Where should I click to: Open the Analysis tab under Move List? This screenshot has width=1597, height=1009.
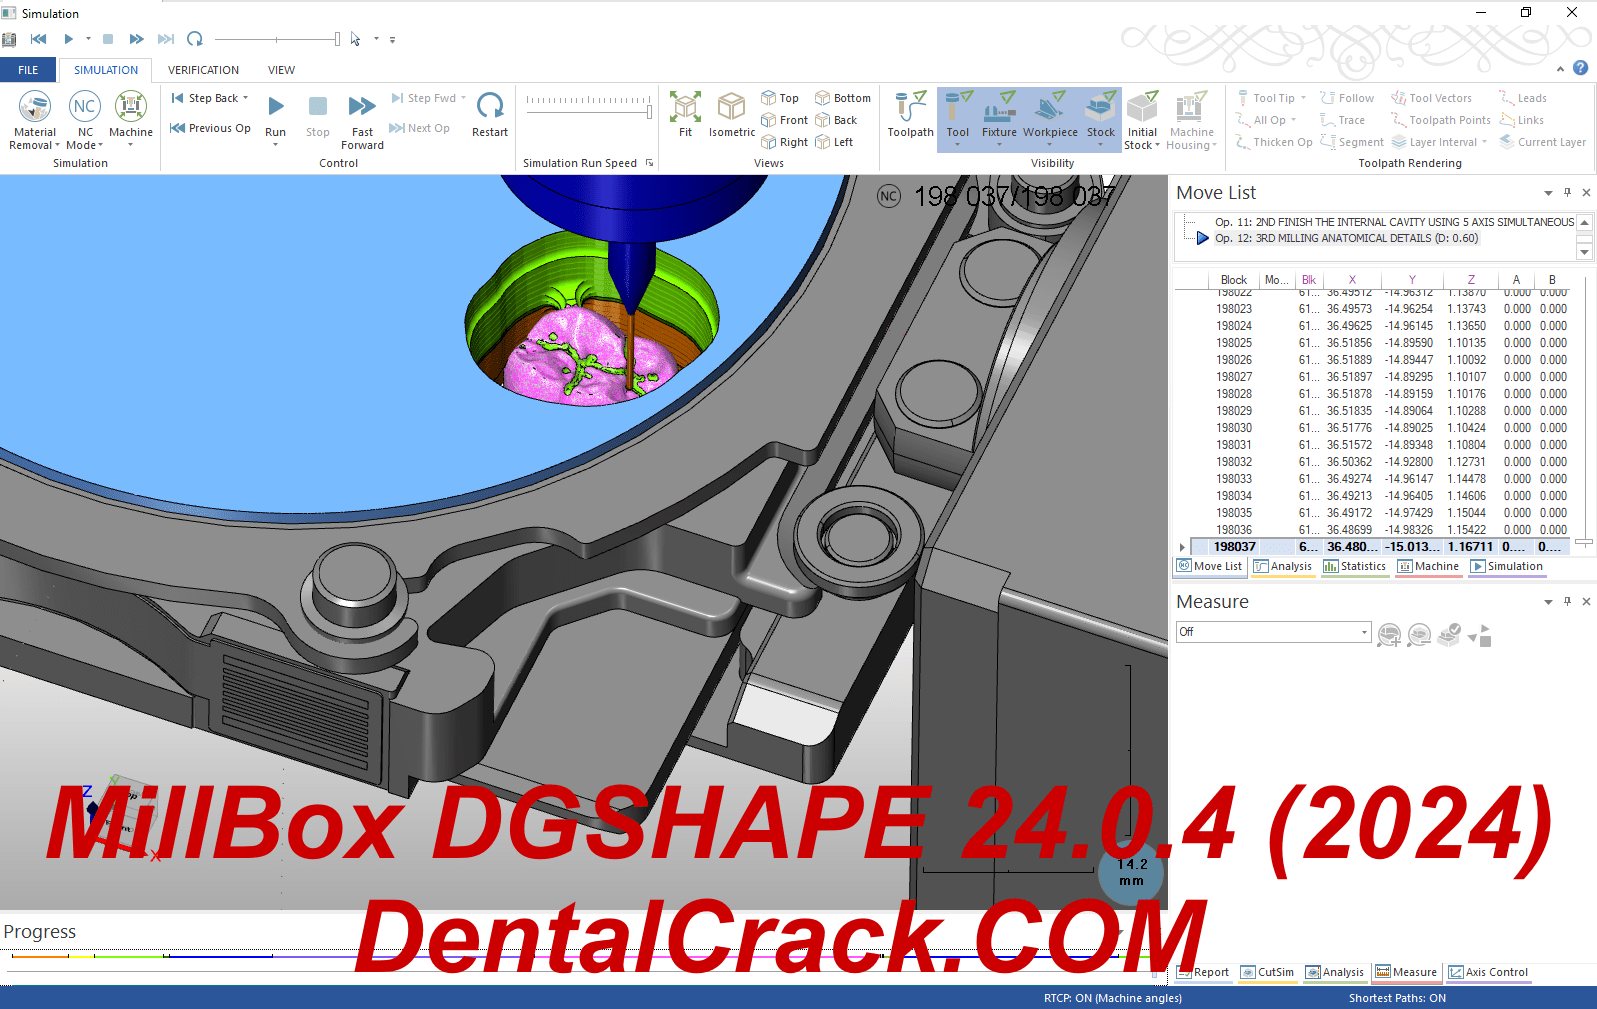(1282, 566)
